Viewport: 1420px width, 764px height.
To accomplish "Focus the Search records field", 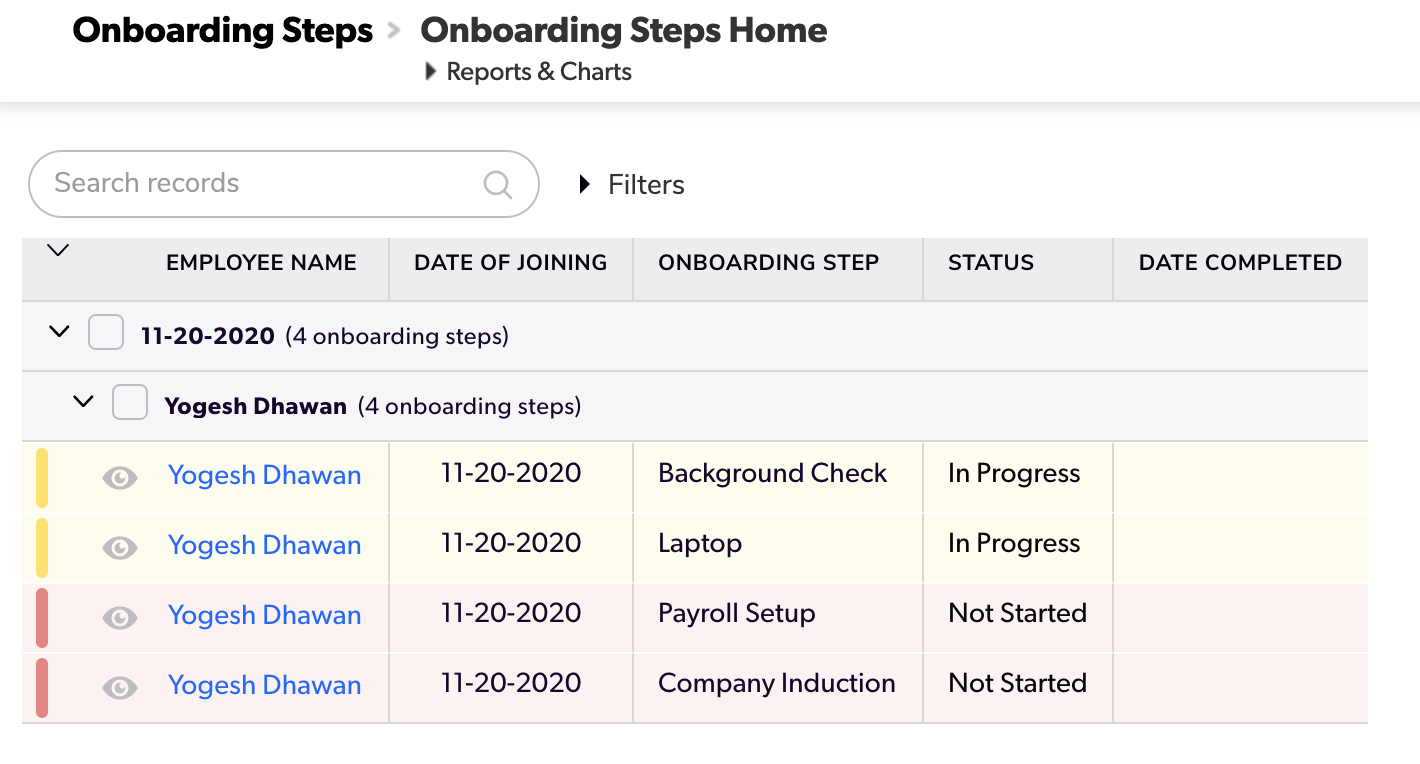I will (260, 184).
